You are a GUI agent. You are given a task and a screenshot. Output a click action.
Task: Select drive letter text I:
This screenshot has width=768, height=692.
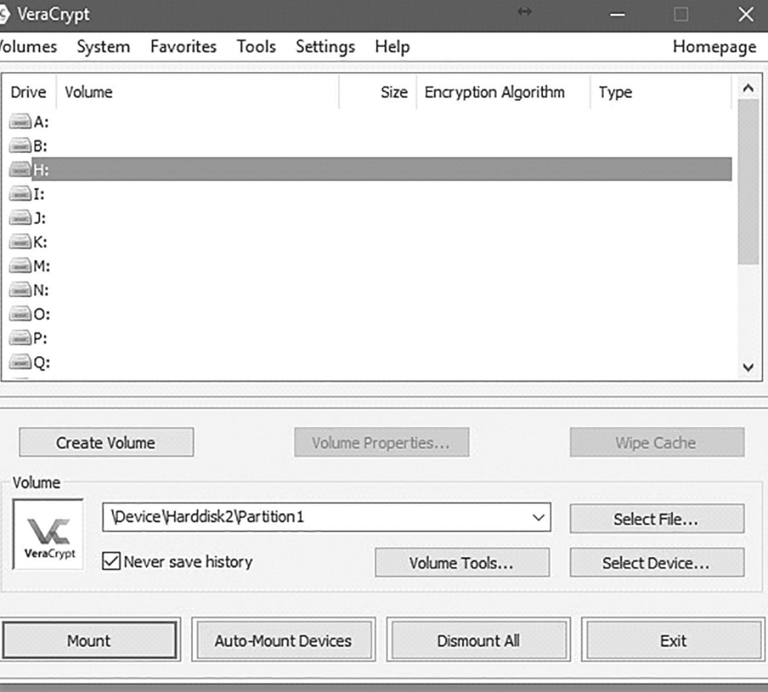(x=39, y=194)
